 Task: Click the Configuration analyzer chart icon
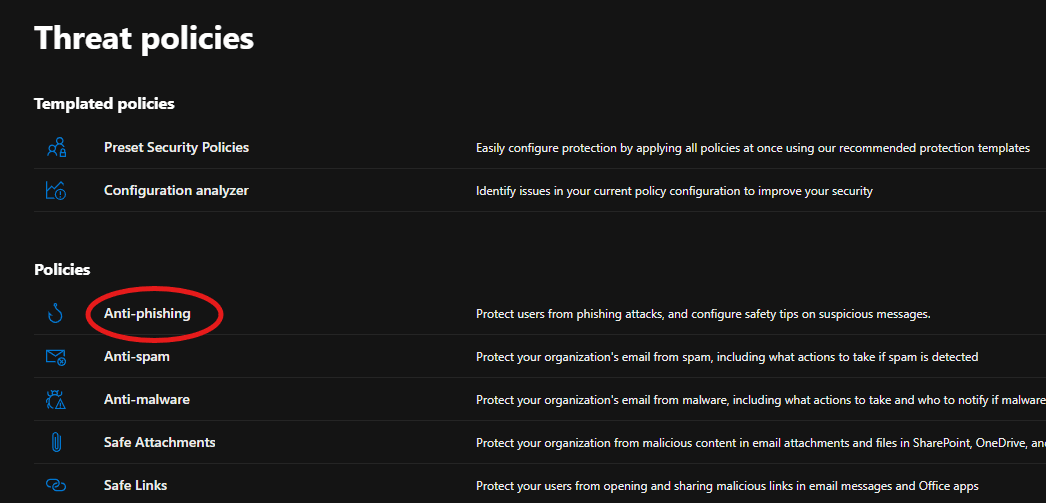(x=56, y=190)
